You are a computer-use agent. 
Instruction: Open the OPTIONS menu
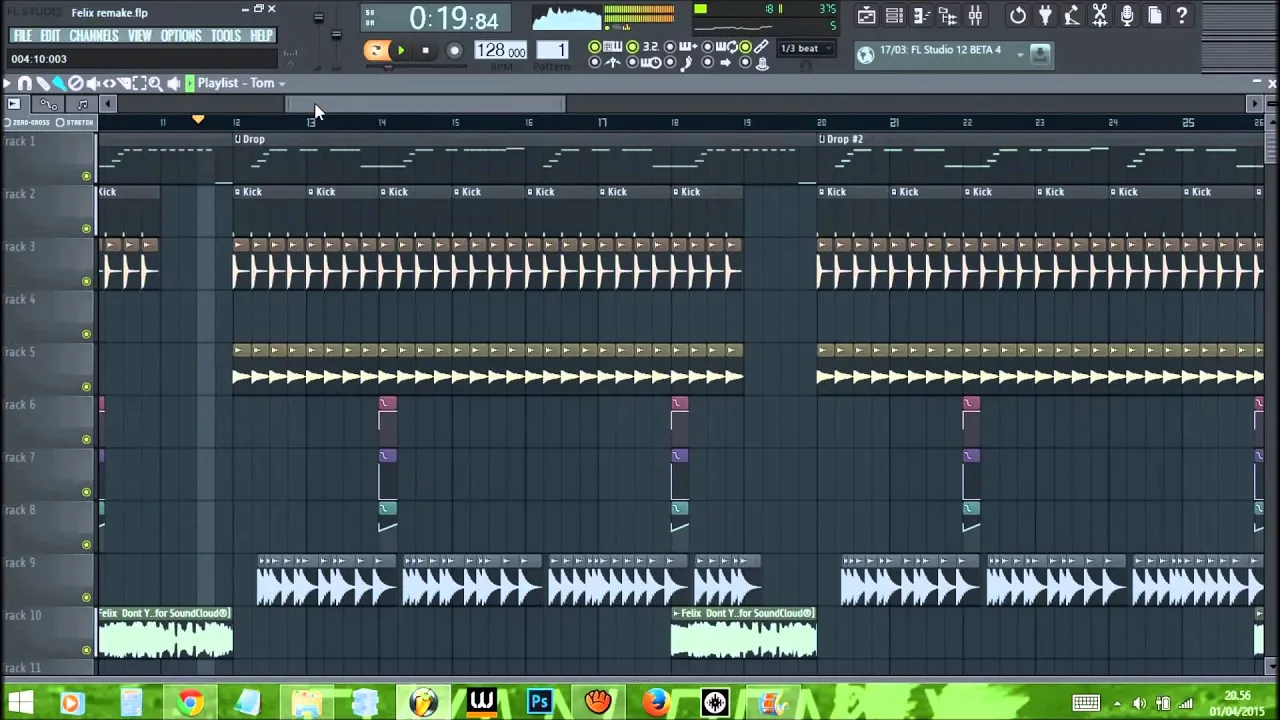click(181, 36)
